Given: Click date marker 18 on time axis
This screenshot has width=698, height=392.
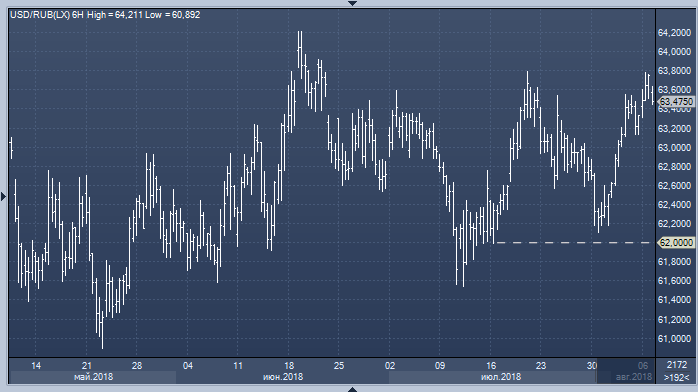Looking at the screenshot, I should click(289, 366).
